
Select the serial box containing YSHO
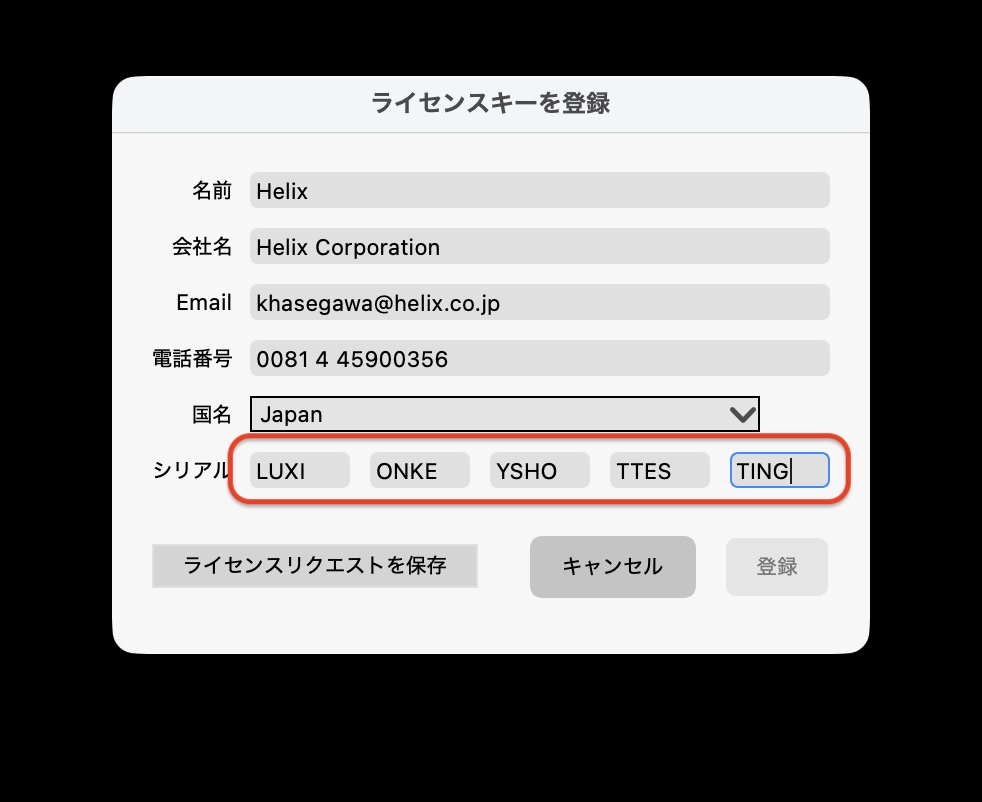coord(540,470)
